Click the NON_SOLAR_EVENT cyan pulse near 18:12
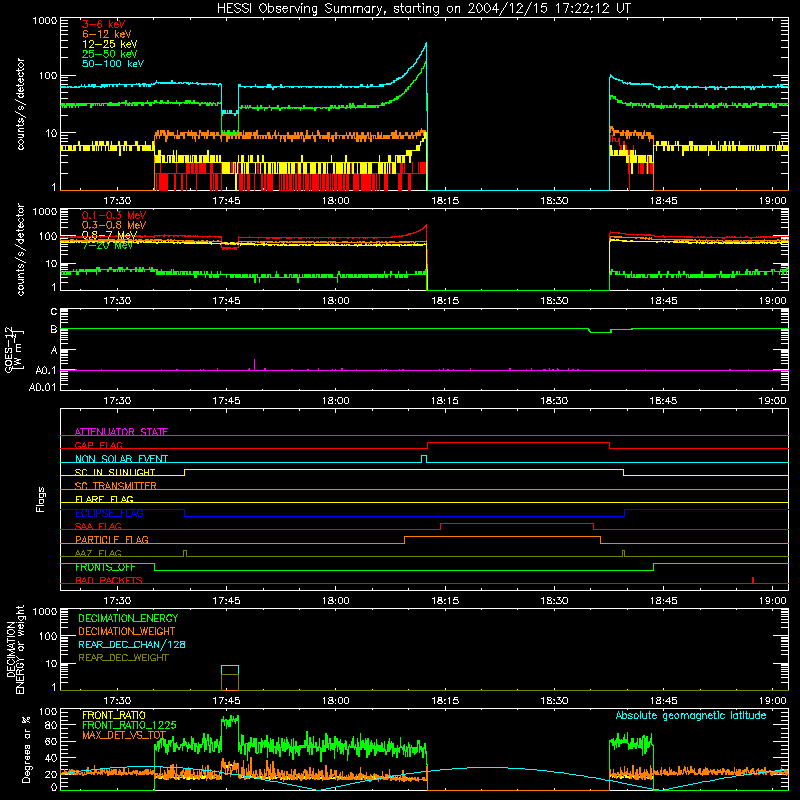 (424, 459)
